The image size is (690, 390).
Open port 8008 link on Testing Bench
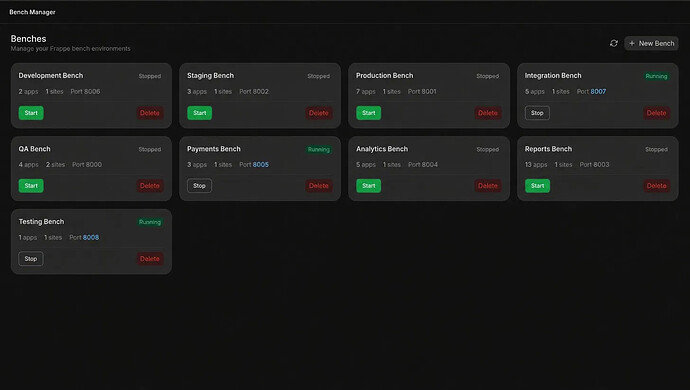91,238
